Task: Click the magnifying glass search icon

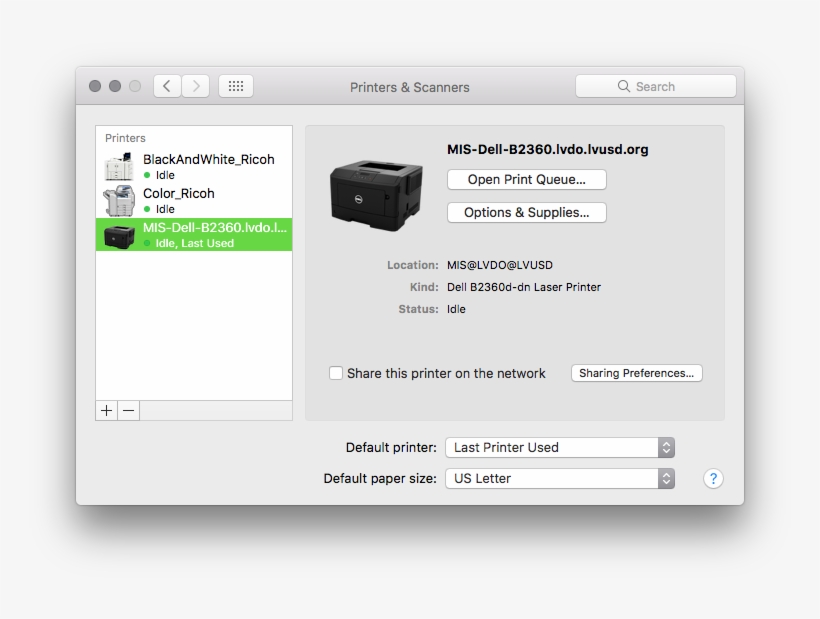Action: click(624, 87)
